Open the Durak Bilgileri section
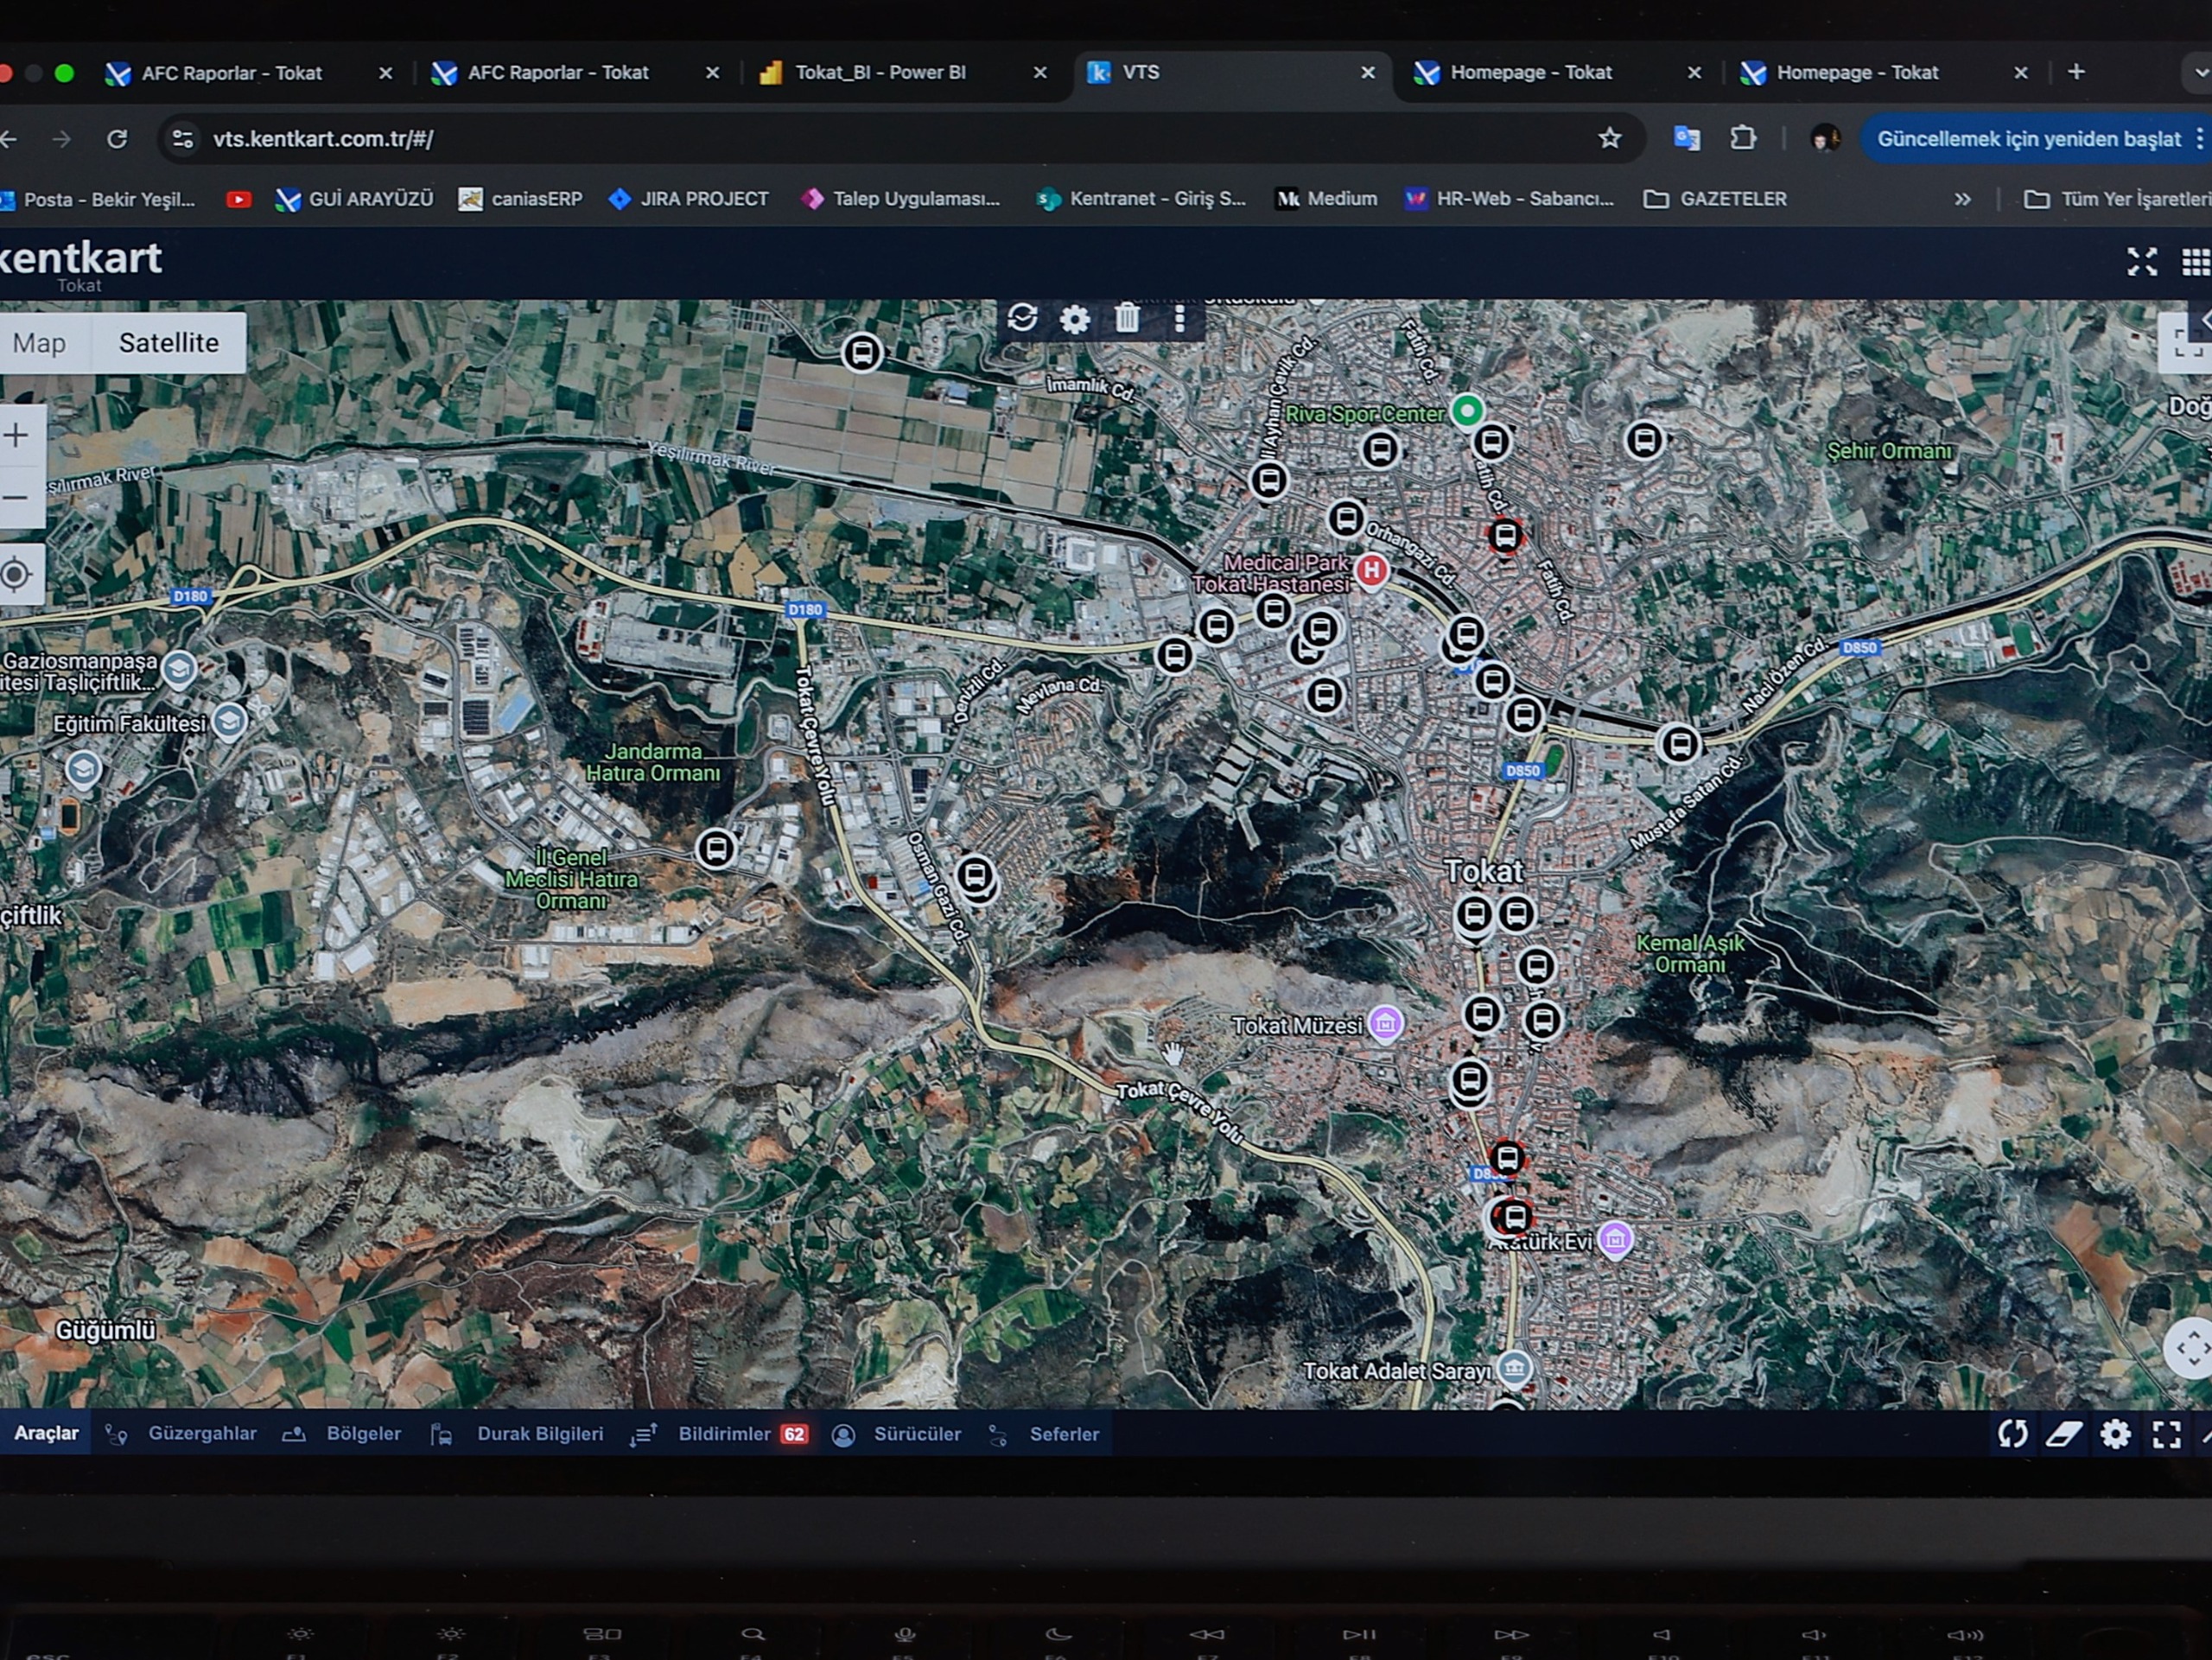Screen dimensions: 2212x1660 coord(539,1434)
